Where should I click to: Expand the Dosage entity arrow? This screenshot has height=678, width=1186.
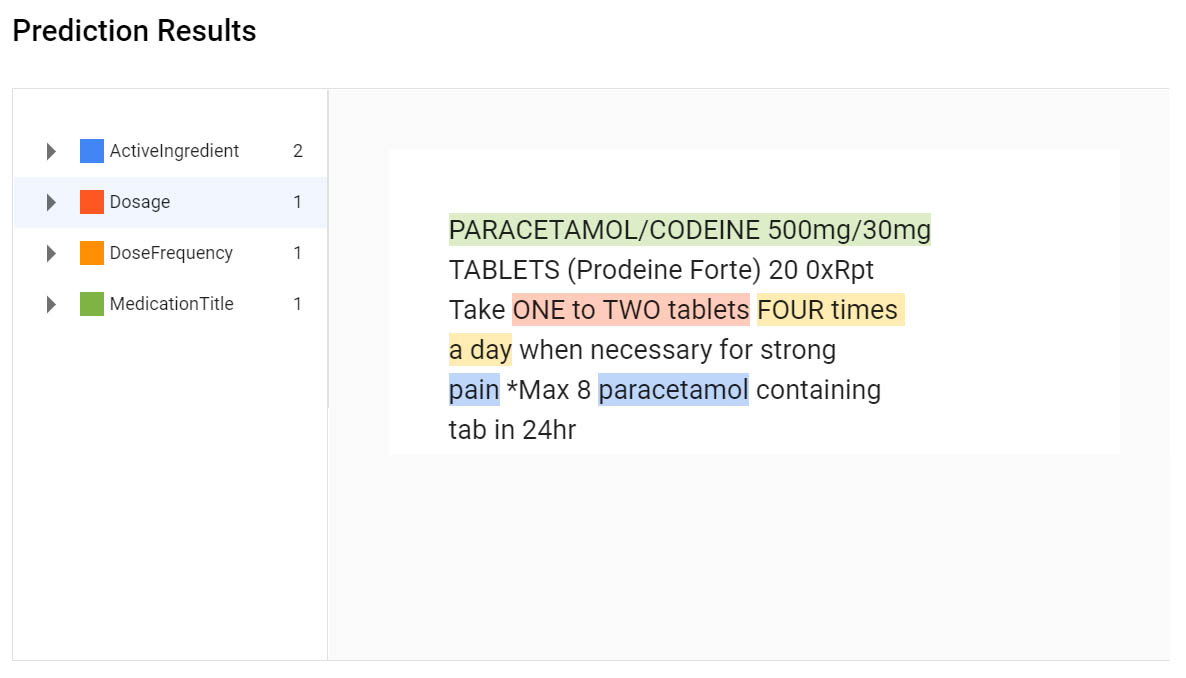point(52,203)
